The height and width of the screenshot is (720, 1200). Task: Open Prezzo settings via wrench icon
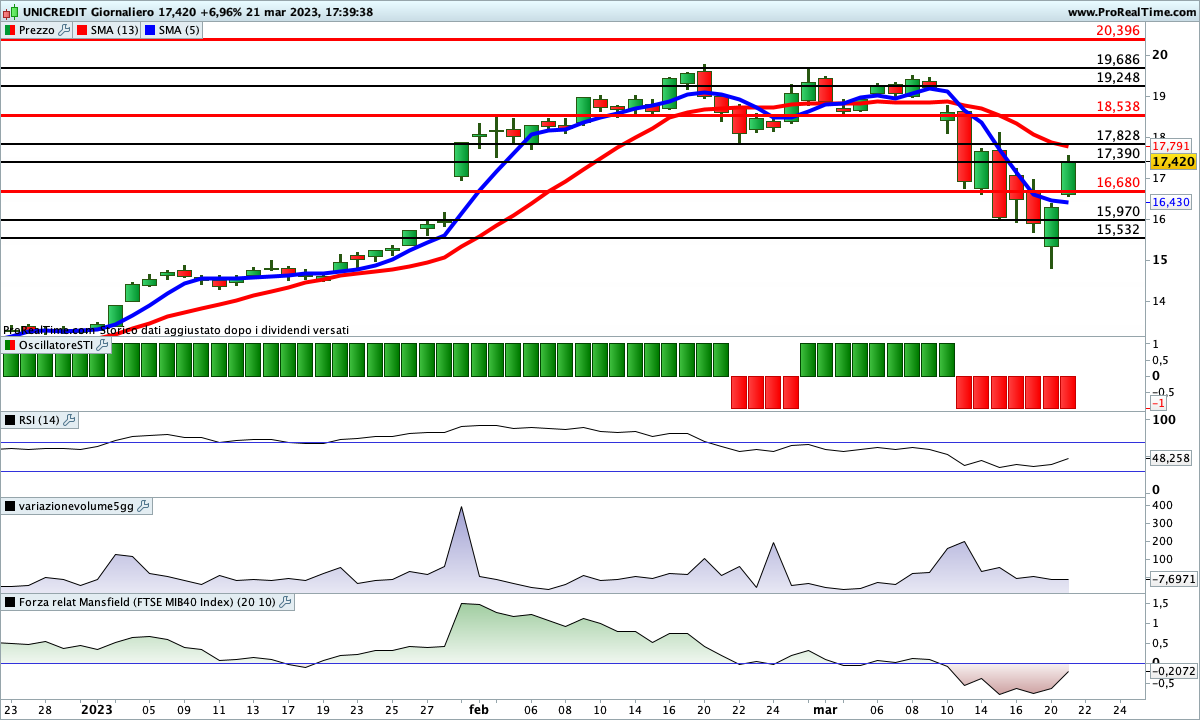(x=65, y=30)
